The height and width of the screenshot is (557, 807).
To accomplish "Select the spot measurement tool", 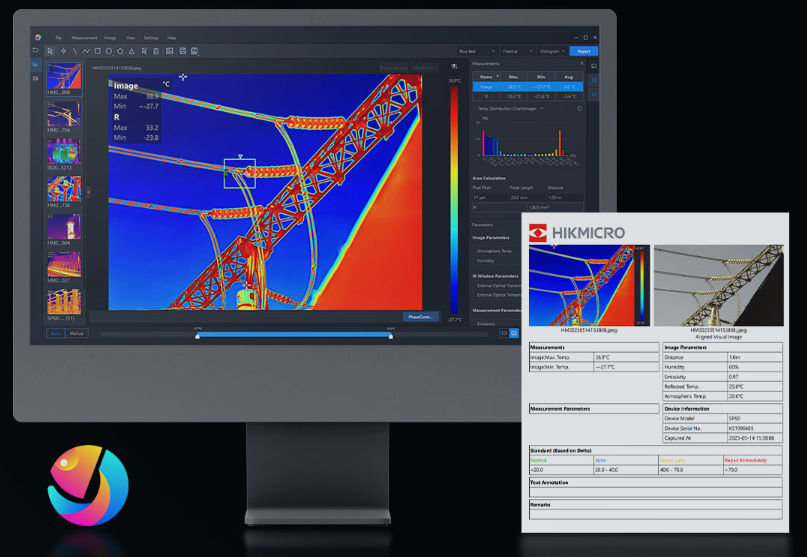I will (x=64, y=50).
